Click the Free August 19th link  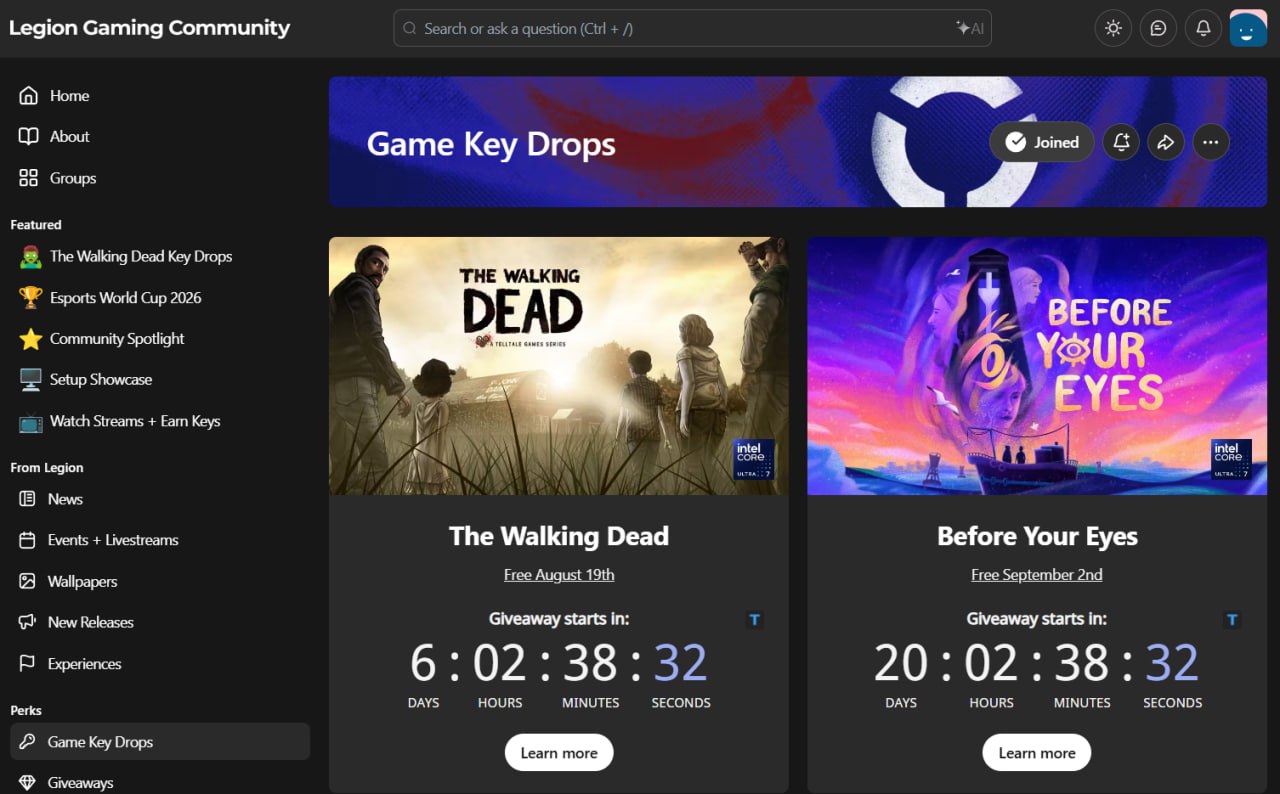[559, 575]
